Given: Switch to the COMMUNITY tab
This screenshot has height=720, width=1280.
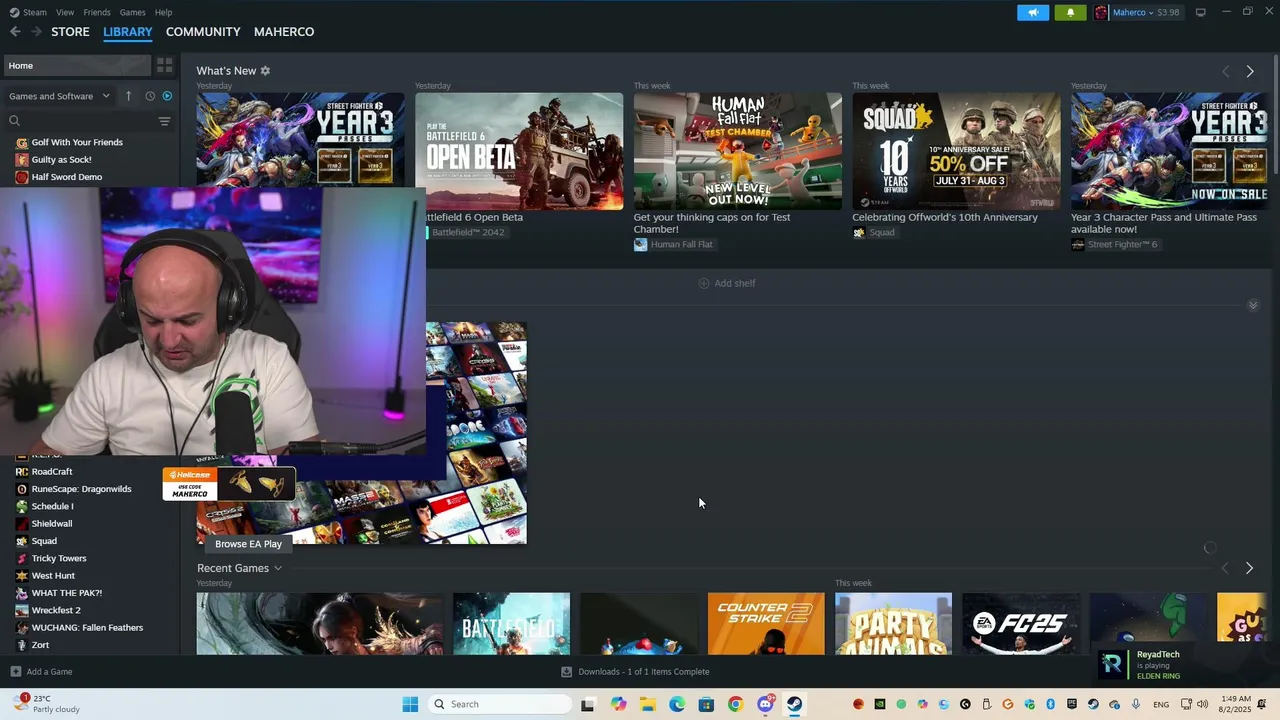Looking at the screenshot, I should point(203,32).
